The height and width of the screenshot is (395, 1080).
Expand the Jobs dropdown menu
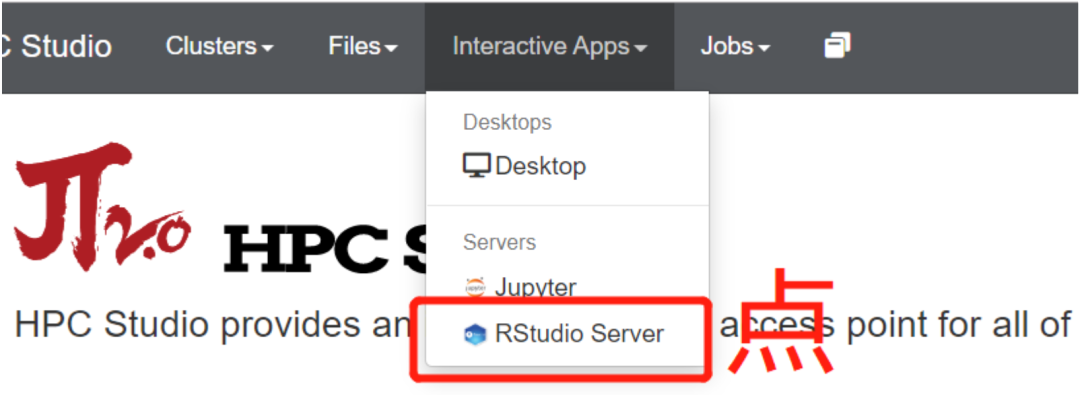click(735, 47)
